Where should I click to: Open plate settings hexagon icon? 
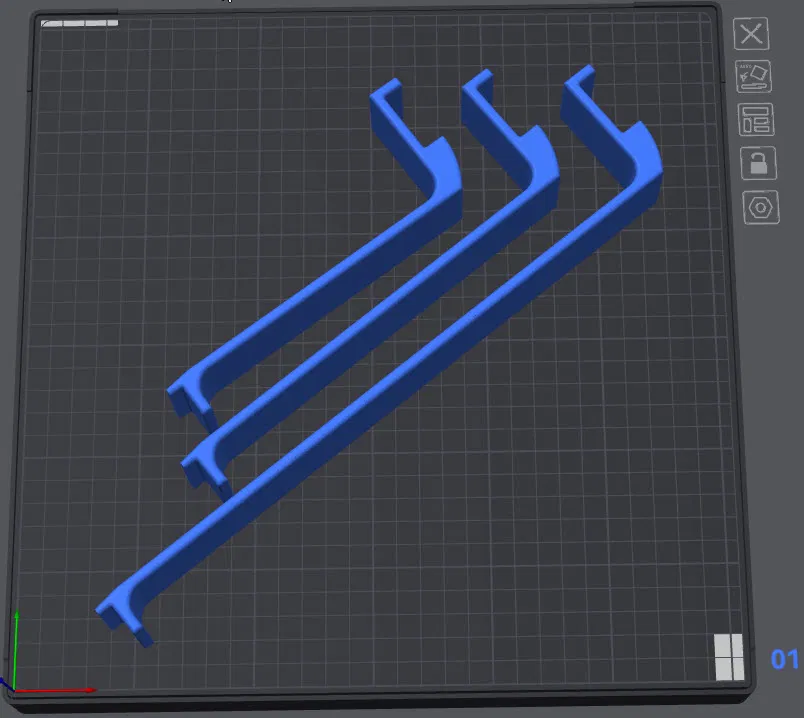[x=761, y=207]
